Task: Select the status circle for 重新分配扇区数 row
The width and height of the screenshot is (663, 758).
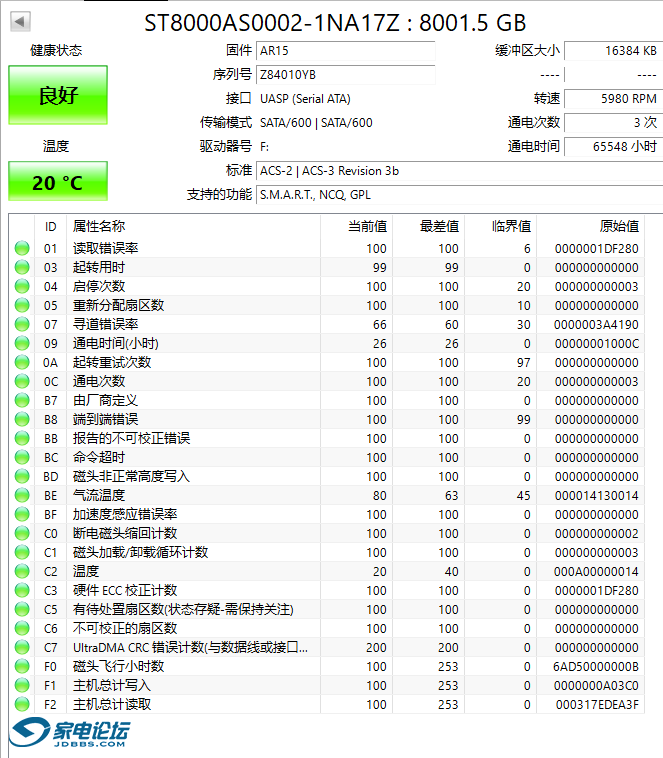Action: click(x=22, y=306)
